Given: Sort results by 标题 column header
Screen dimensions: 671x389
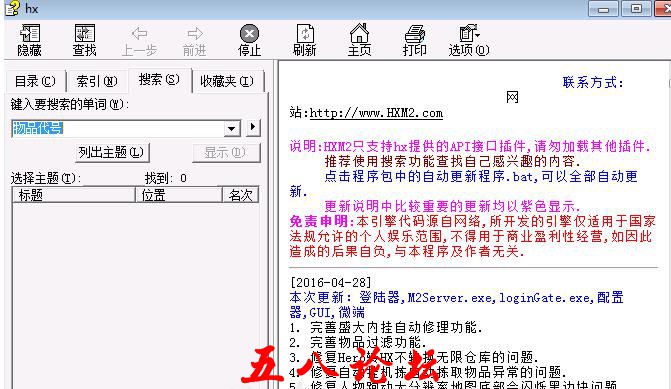Looking at the screenshot, I should tap(74, 195).
